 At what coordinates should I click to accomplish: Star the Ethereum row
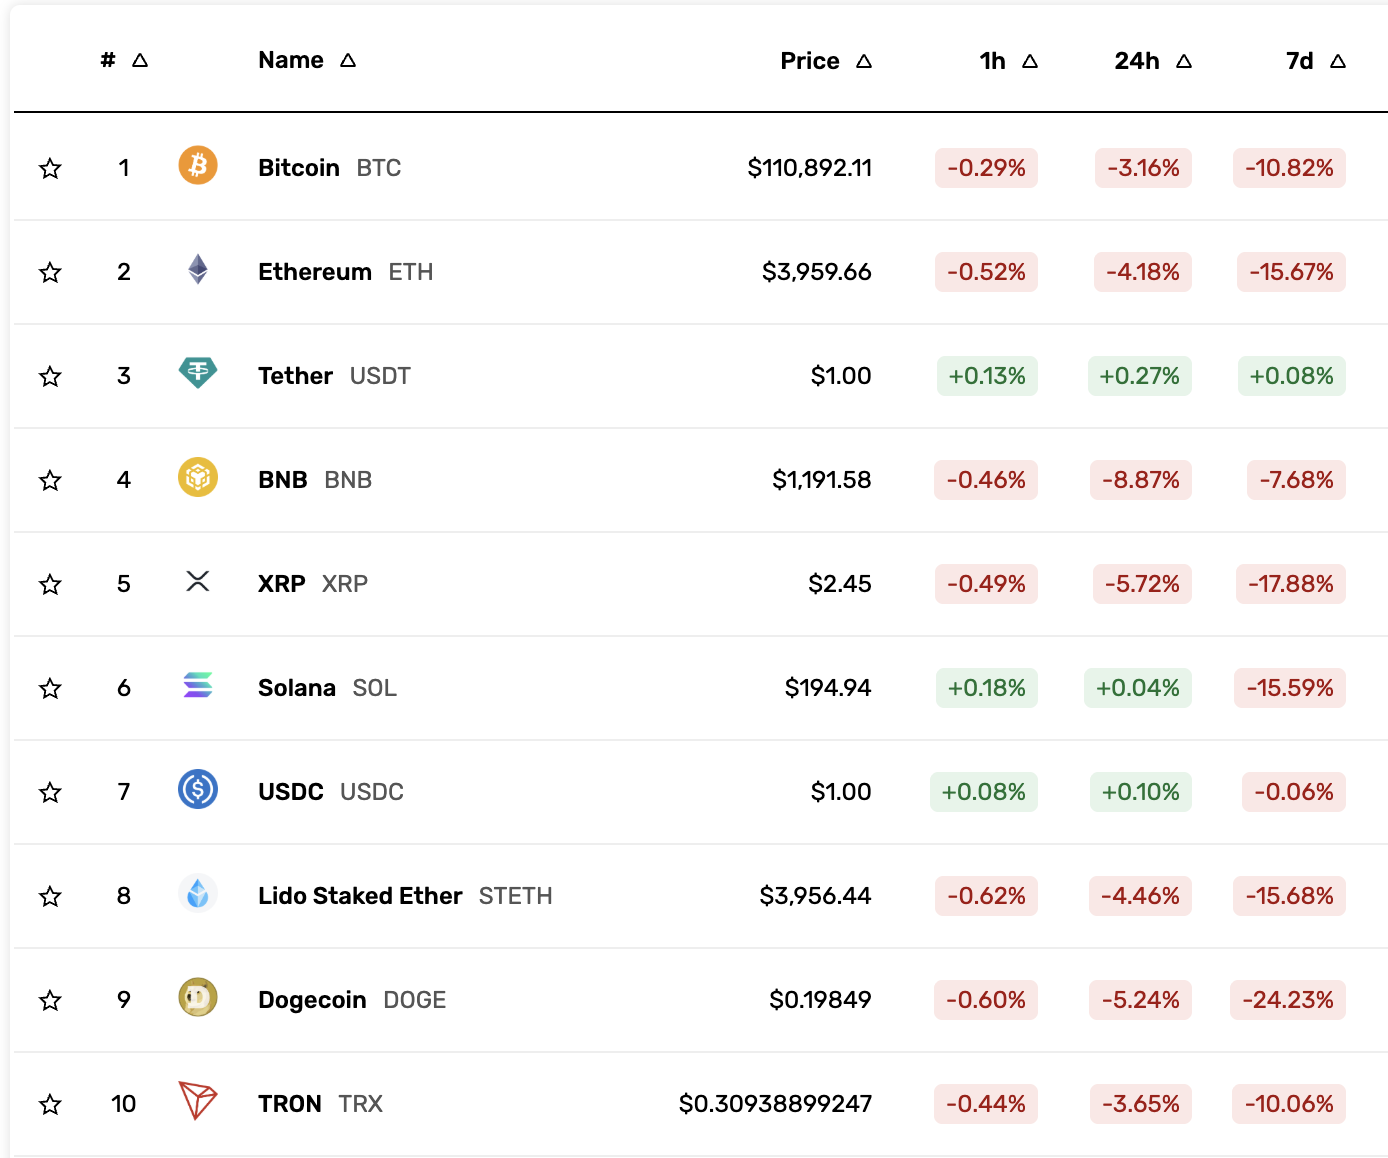pyautogui.click(x=49, y=272)
